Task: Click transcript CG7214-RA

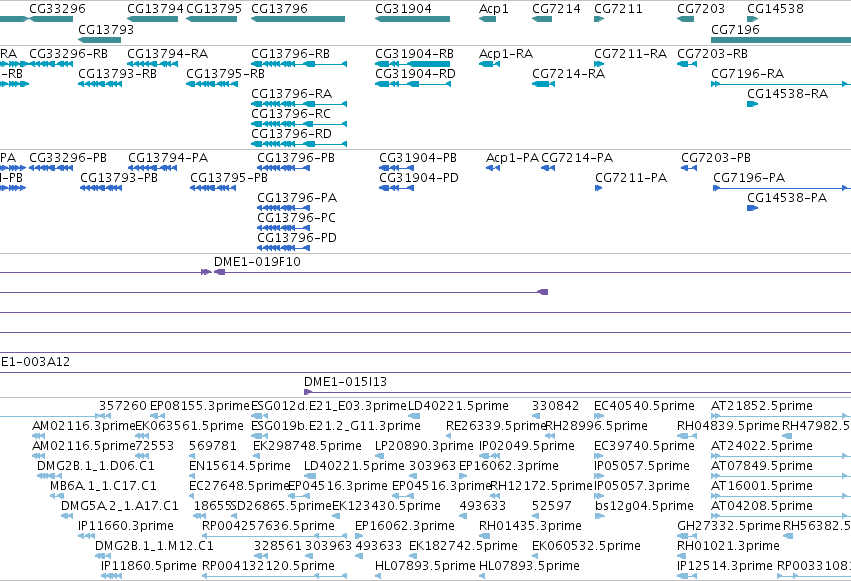Action: point(543,84)
